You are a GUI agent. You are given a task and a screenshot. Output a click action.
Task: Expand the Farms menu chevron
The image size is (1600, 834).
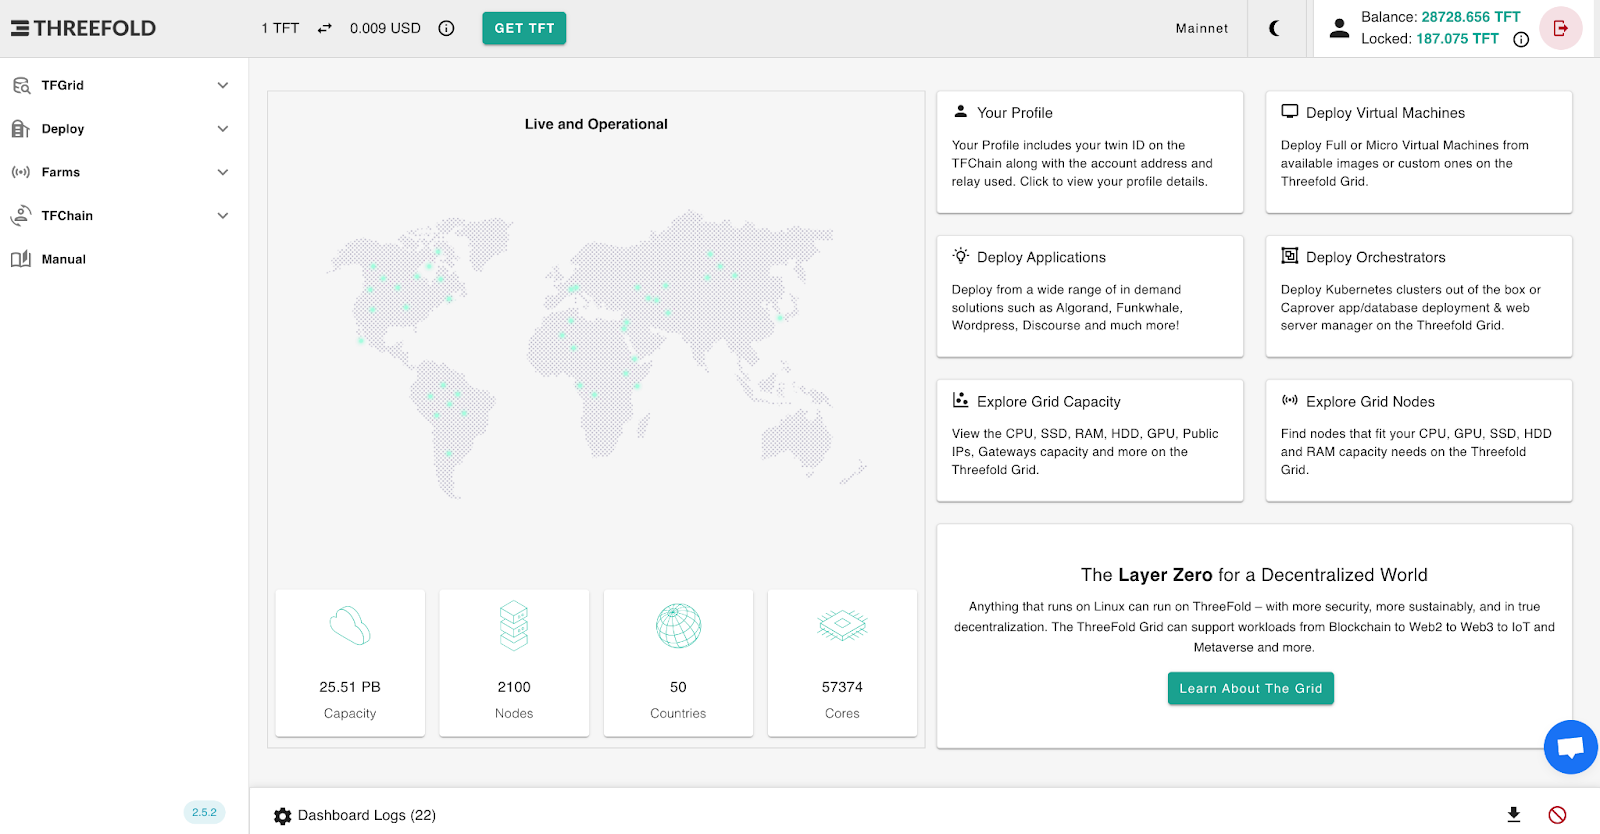(223, 172)
